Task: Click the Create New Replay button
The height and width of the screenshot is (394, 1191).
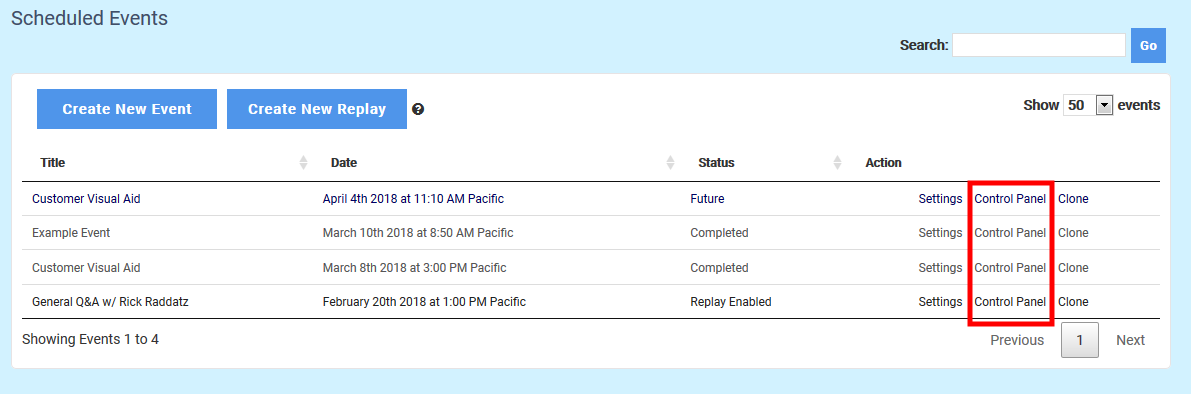Action: point(317,109)
